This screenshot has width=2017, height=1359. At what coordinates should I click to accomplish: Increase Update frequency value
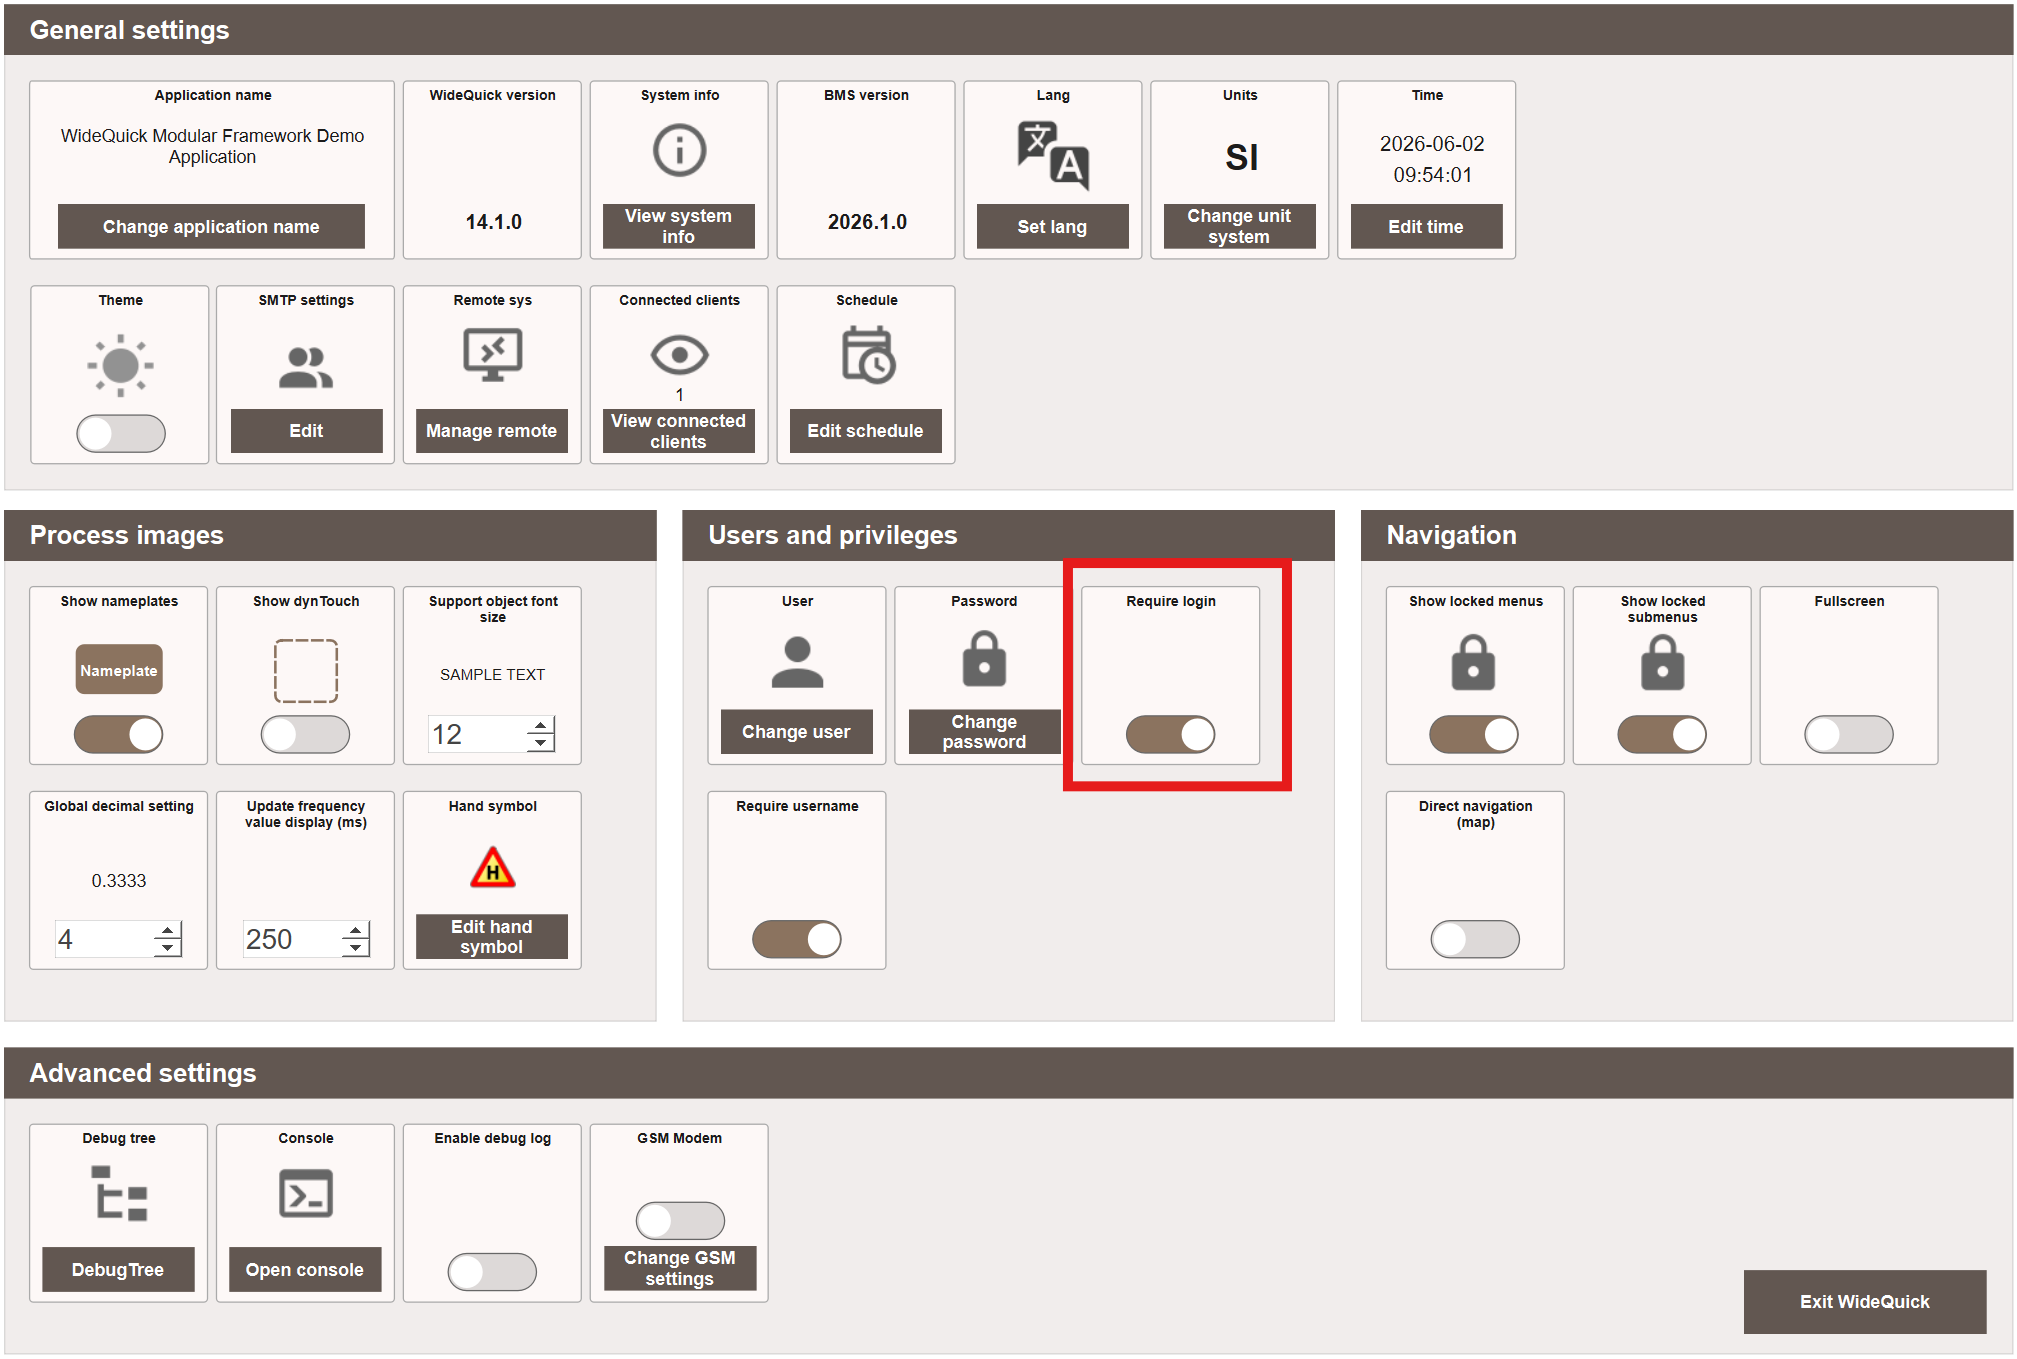pos(355,930)
